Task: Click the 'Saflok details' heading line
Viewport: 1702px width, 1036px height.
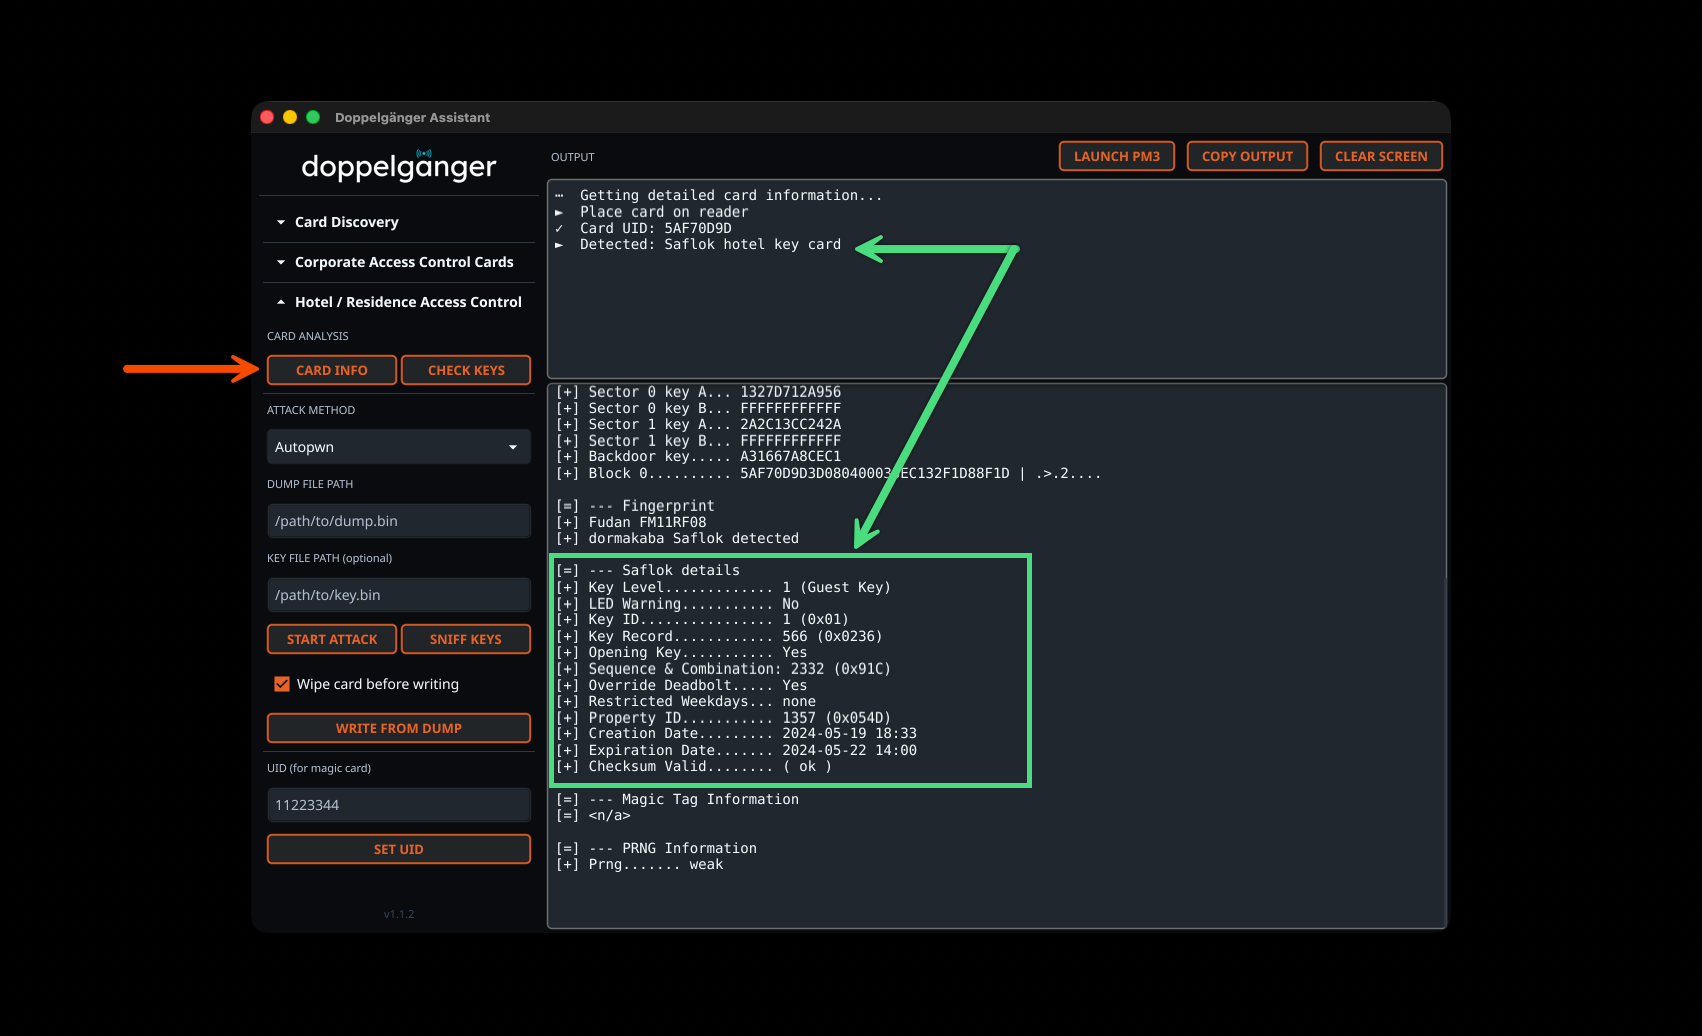Action: coord(648,570)
